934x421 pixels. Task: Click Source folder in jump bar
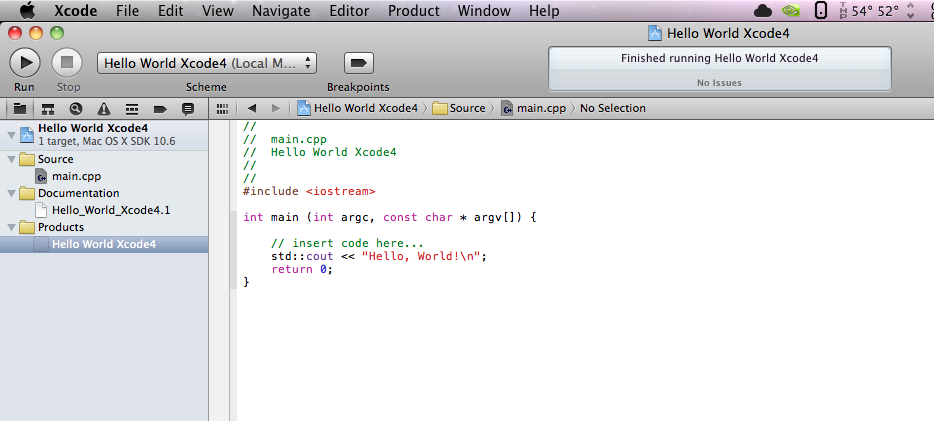click(459, 108)
